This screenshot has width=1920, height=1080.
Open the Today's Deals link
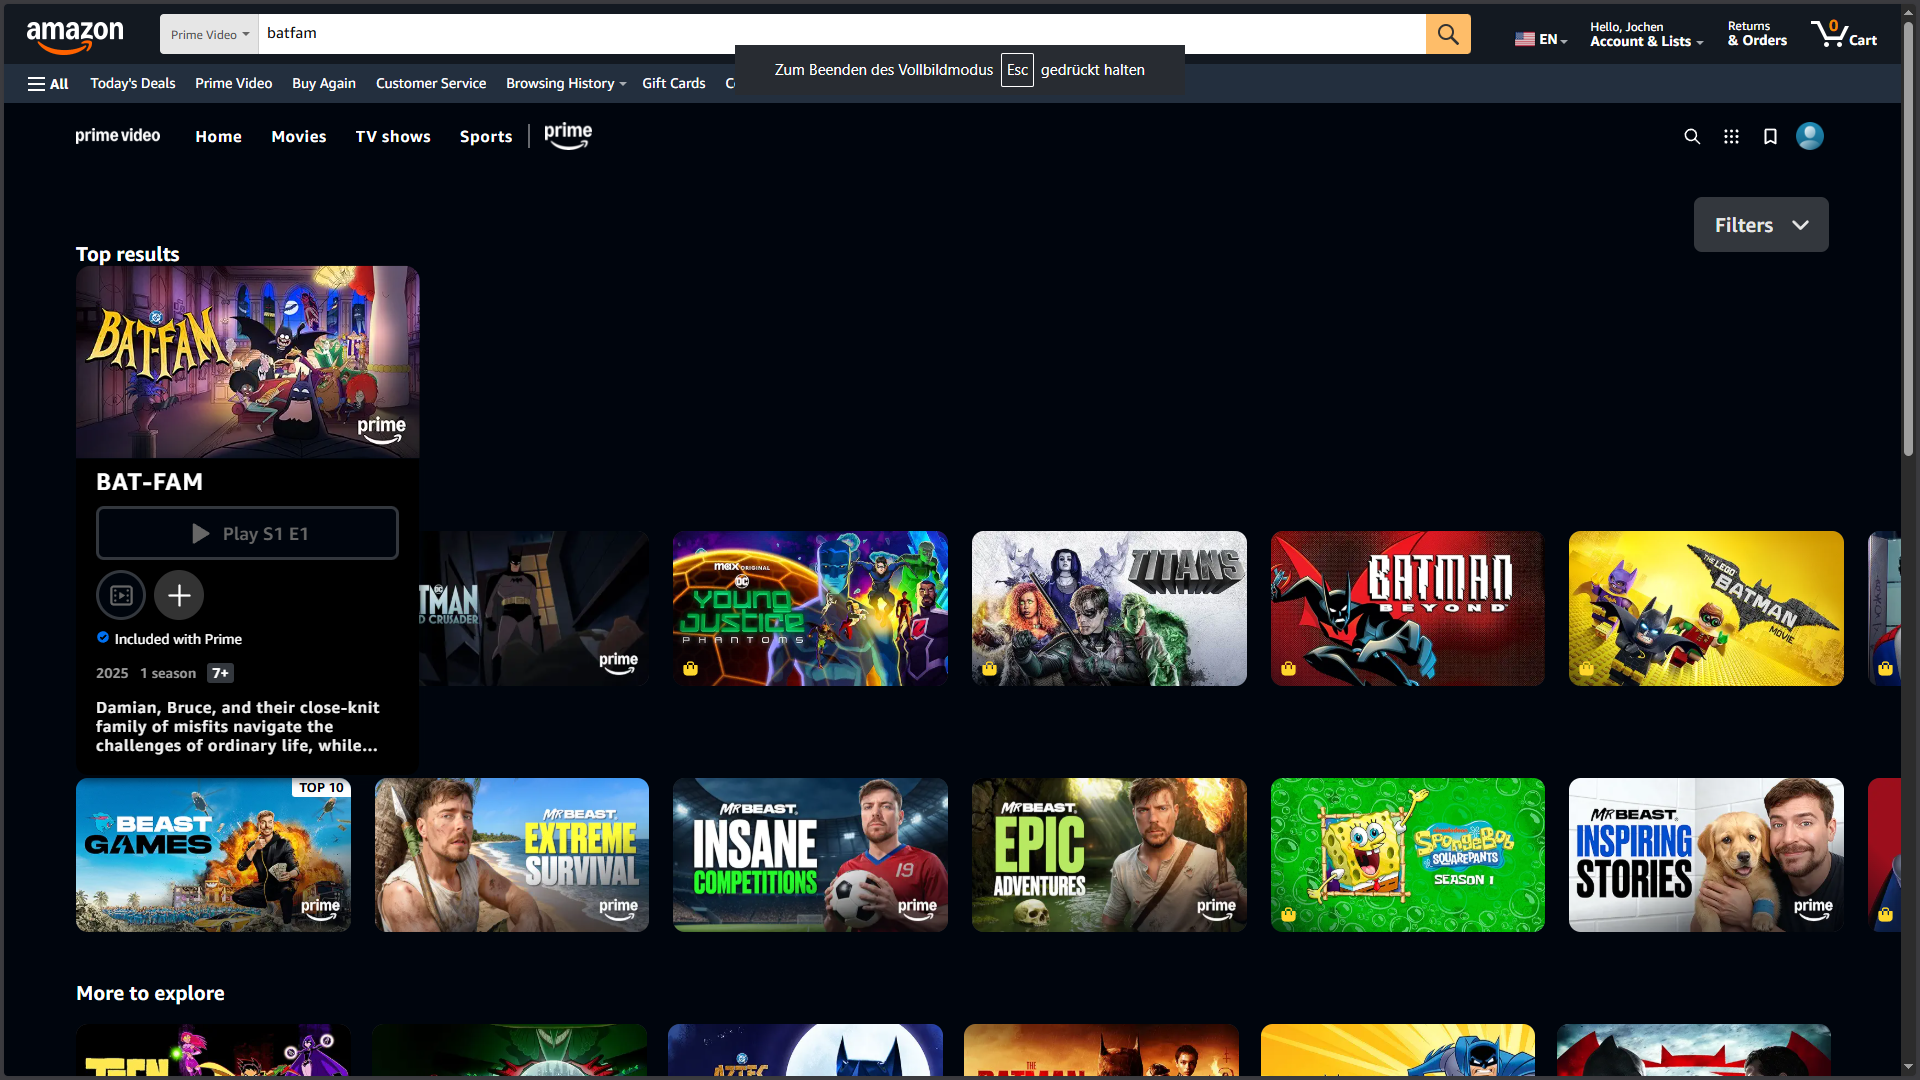132,84
